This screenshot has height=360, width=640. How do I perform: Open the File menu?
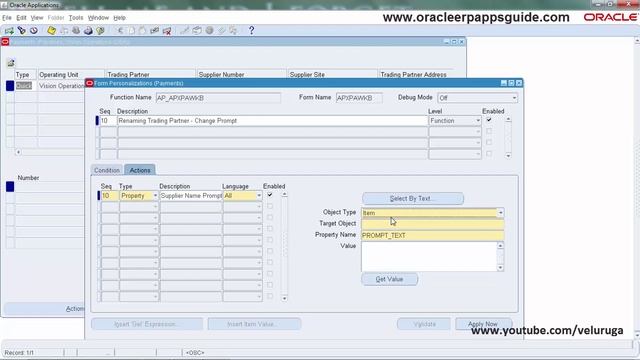7,18
